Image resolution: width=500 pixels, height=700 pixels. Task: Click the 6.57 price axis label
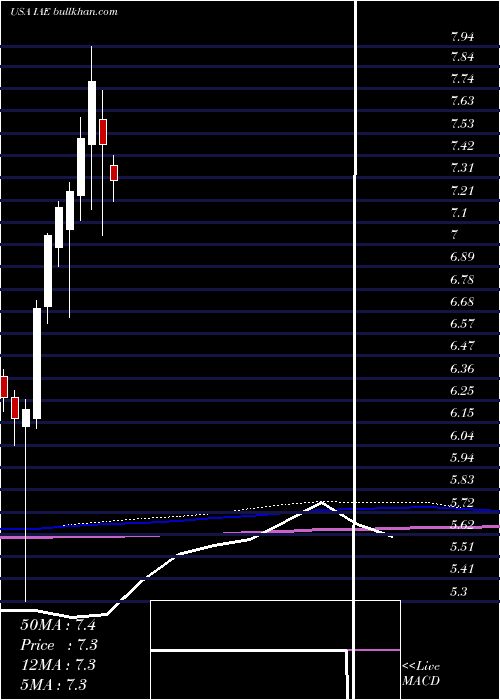click(x=462, y=324)
